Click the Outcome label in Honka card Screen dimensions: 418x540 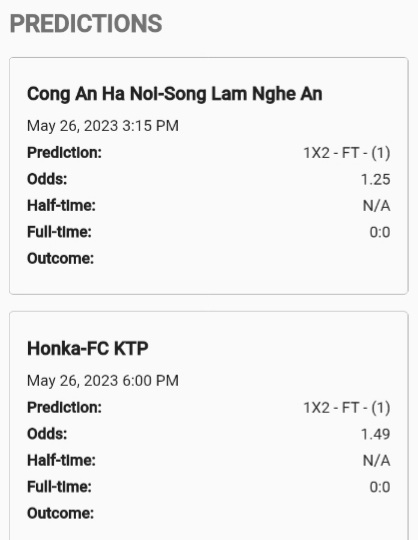coord(61,513)
